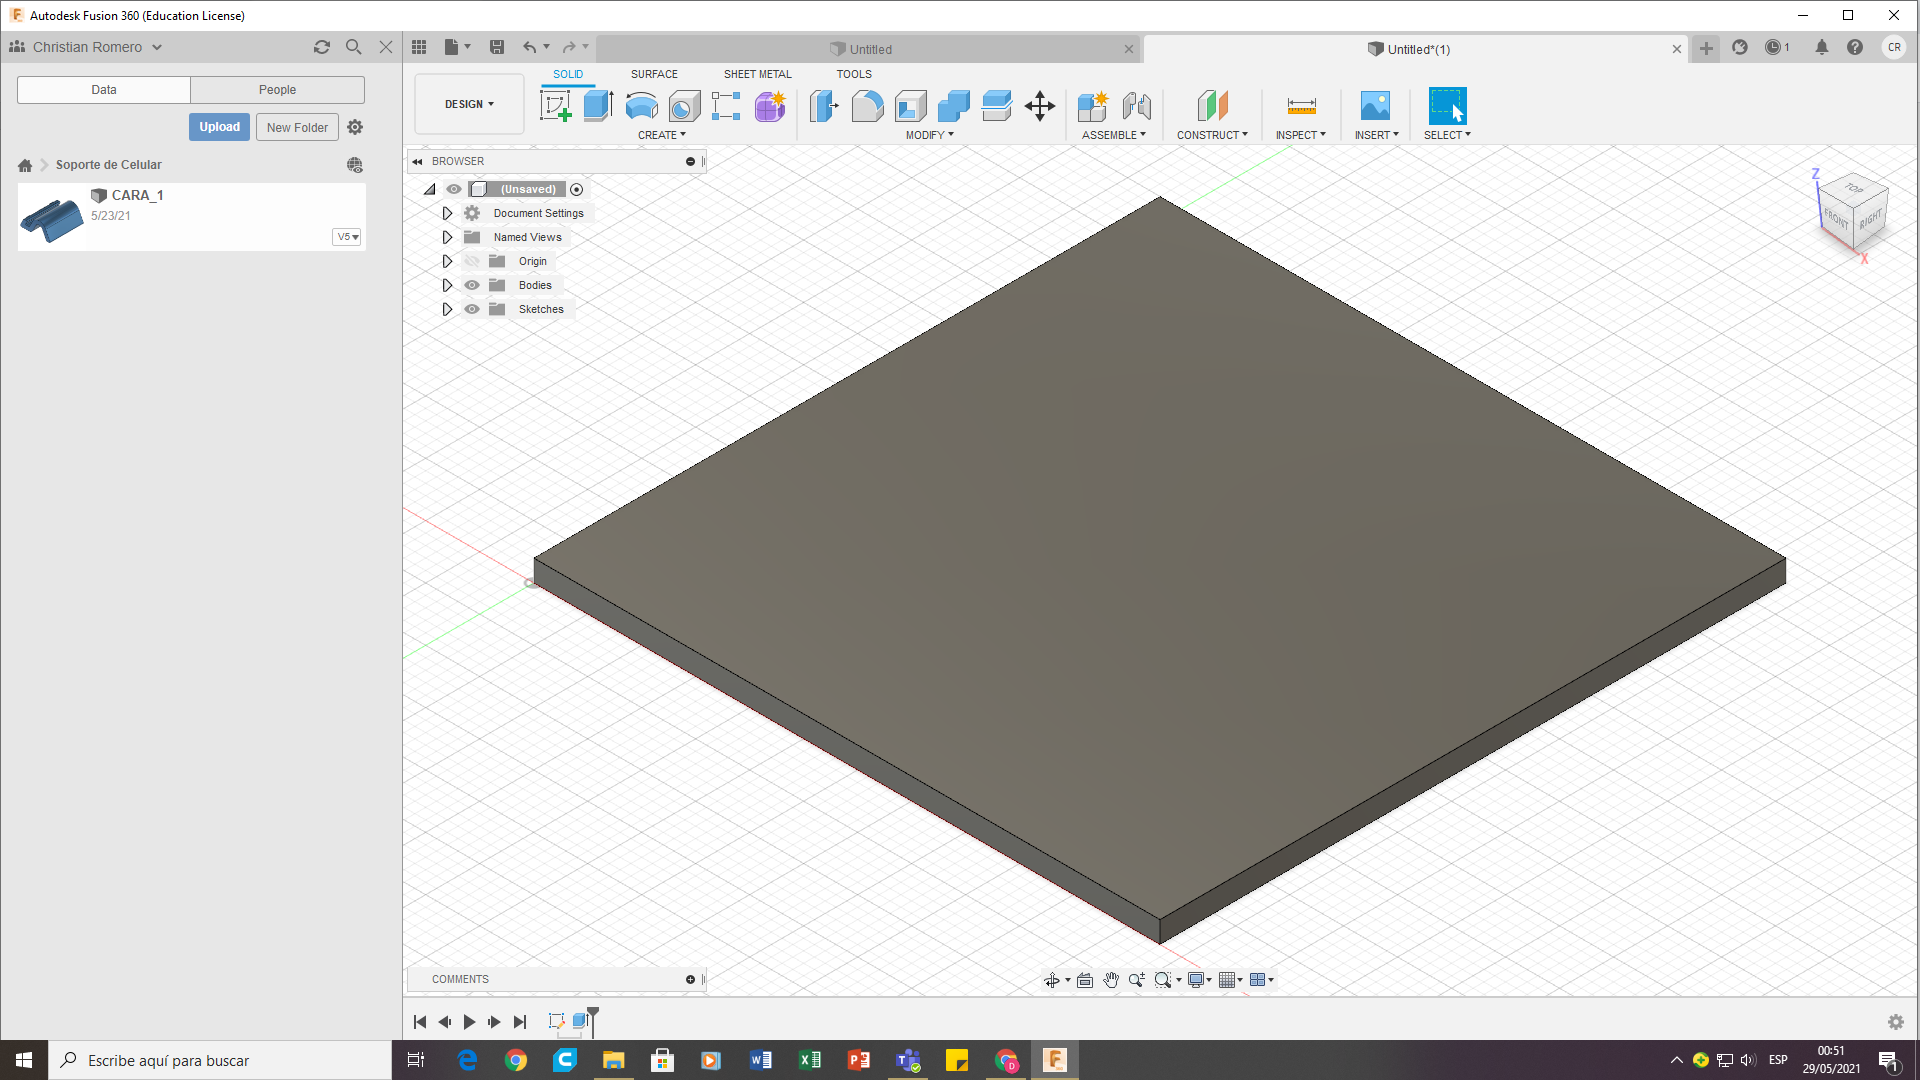The width and height of the screenshot is (1920, 1080).
Task: Expand Document Settings node
Action: click(447, 213)
